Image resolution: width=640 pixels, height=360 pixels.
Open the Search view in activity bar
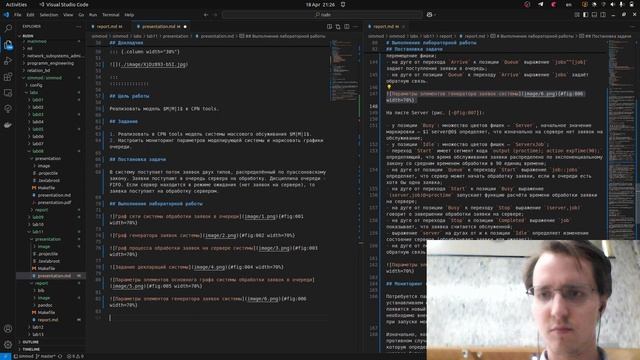coord(8,28)
